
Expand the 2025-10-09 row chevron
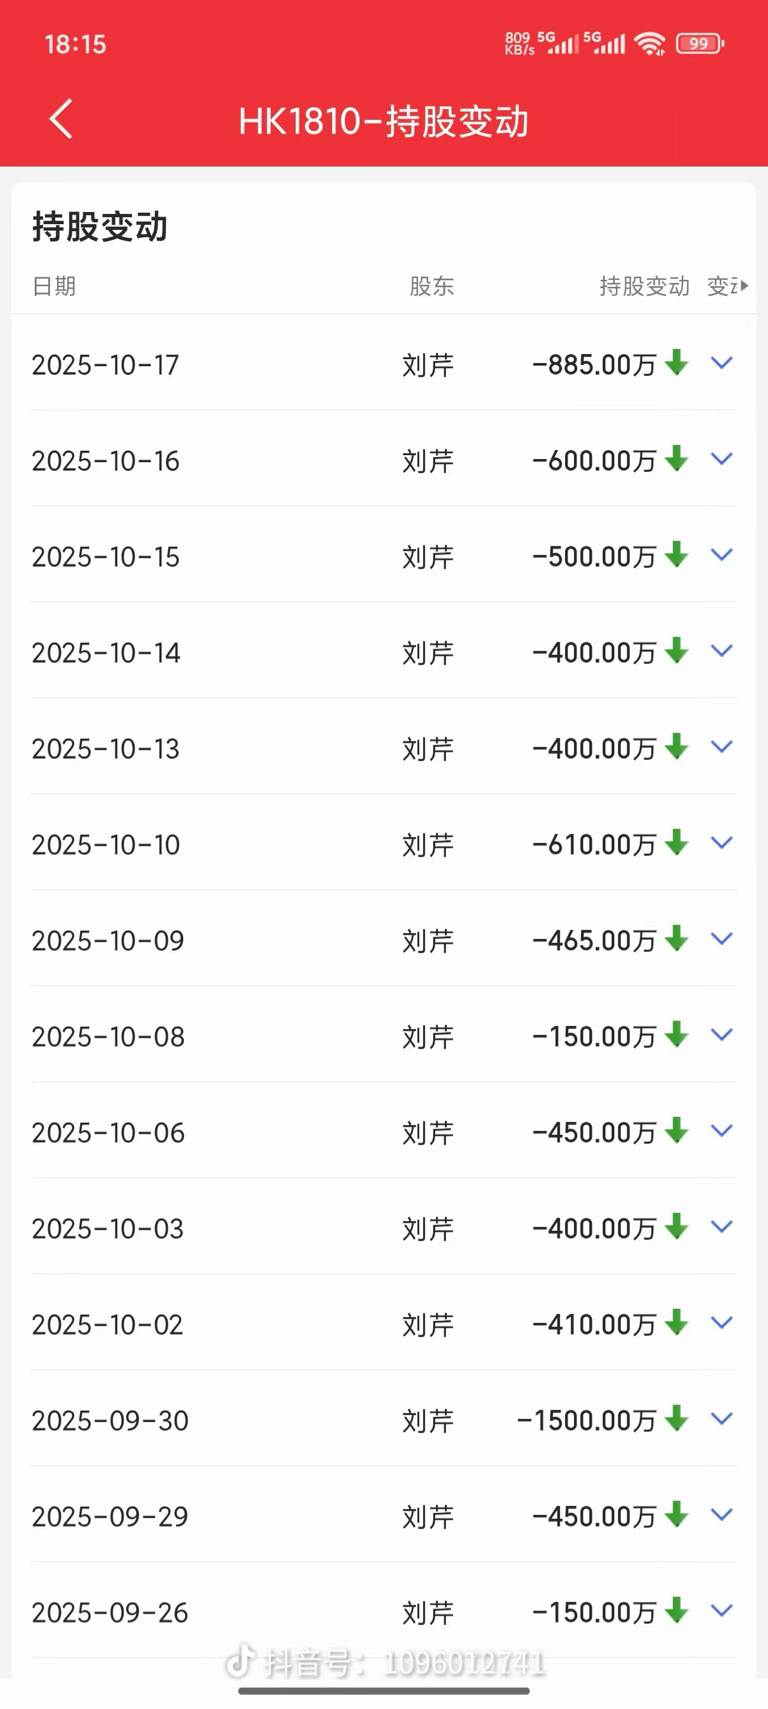click(x=721, y=939)
